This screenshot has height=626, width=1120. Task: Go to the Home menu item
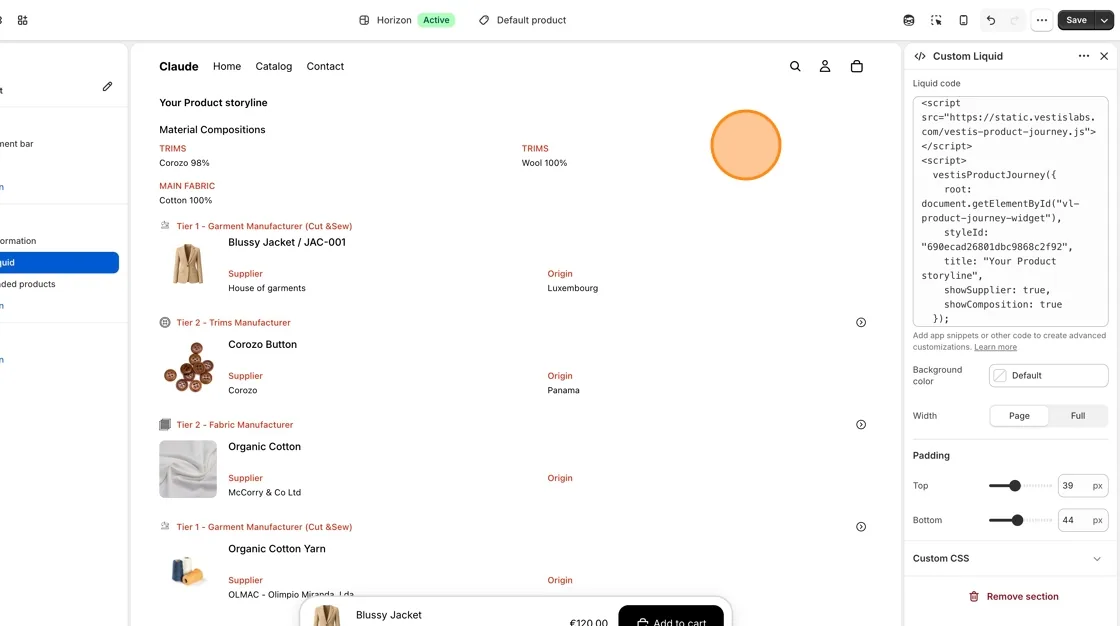(x=227, y=66)
